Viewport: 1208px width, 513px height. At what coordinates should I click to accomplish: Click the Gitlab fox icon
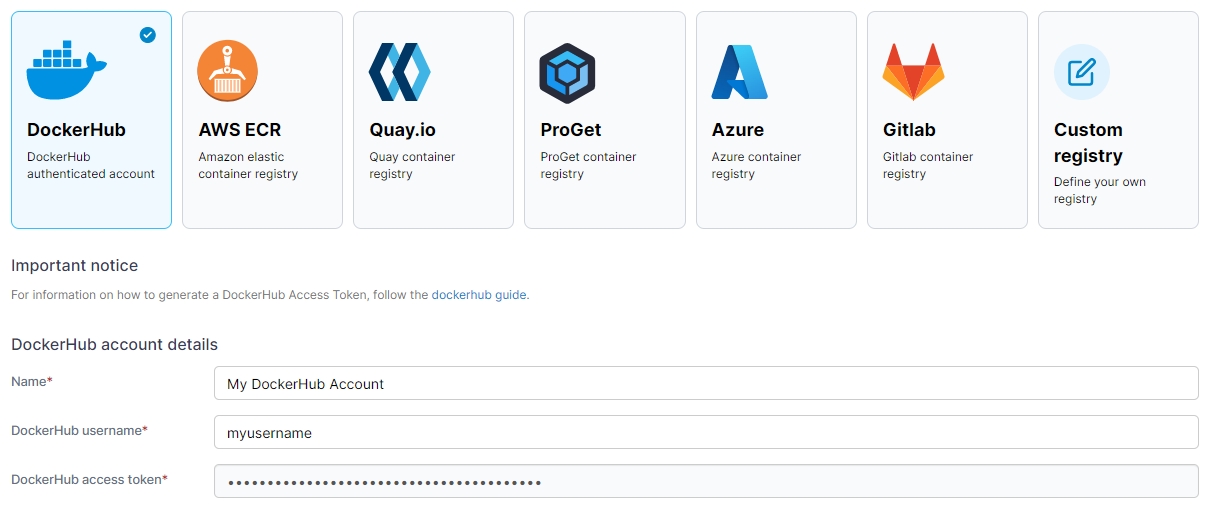912,72
